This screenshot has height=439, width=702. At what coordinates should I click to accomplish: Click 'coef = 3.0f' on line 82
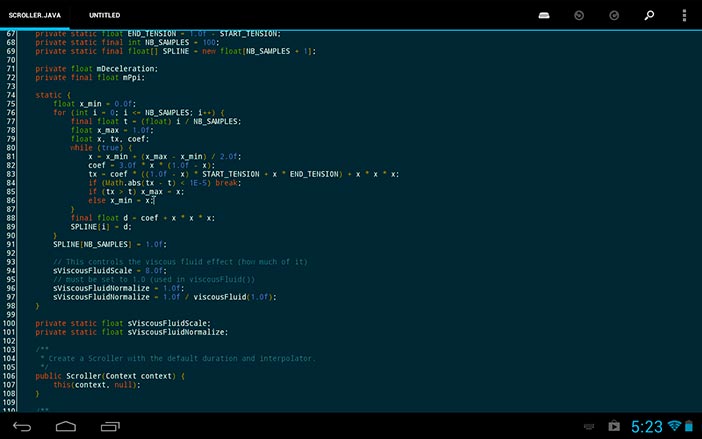click(x=112, y=165)
